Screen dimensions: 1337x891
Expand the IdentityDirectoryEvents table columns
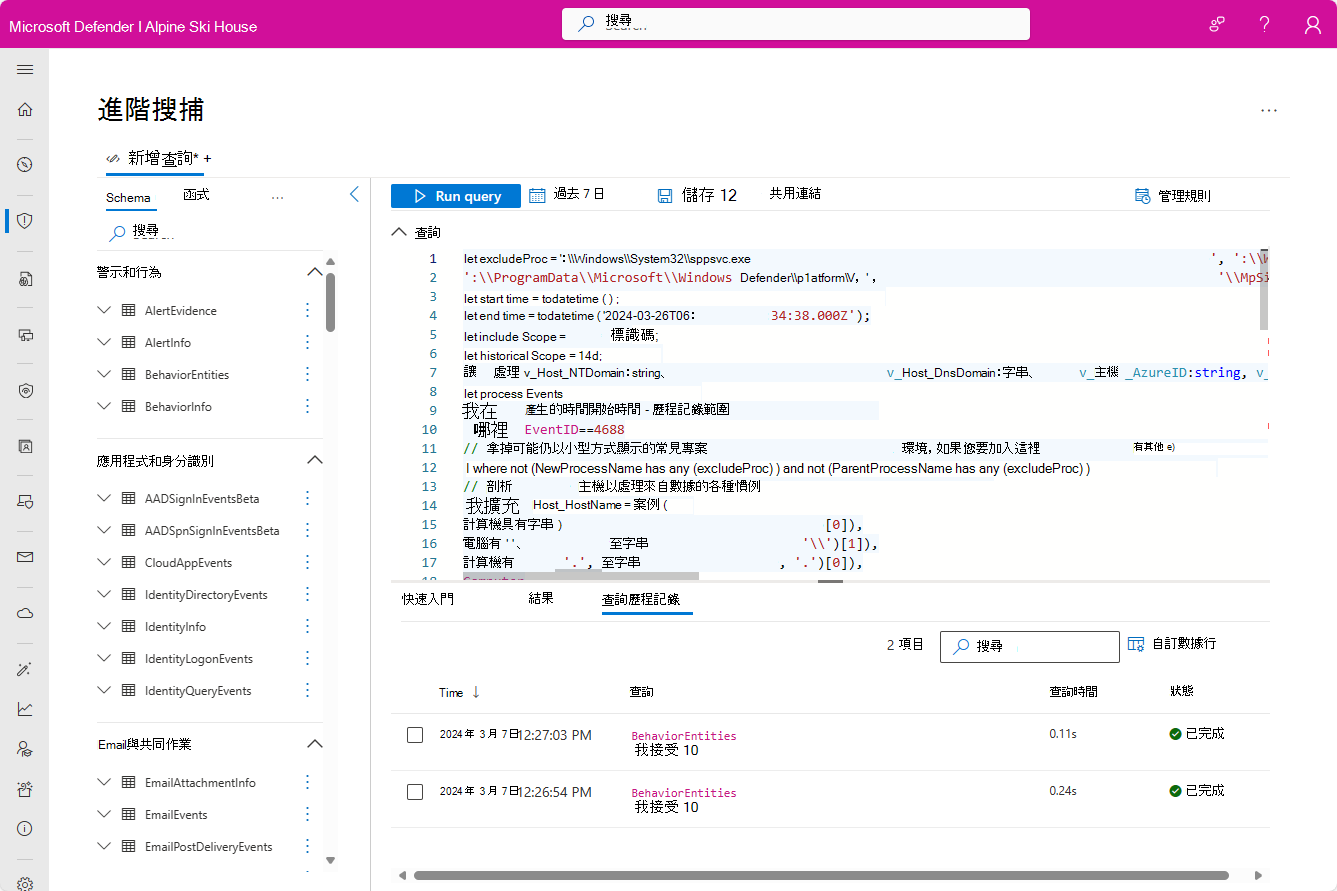104,595
